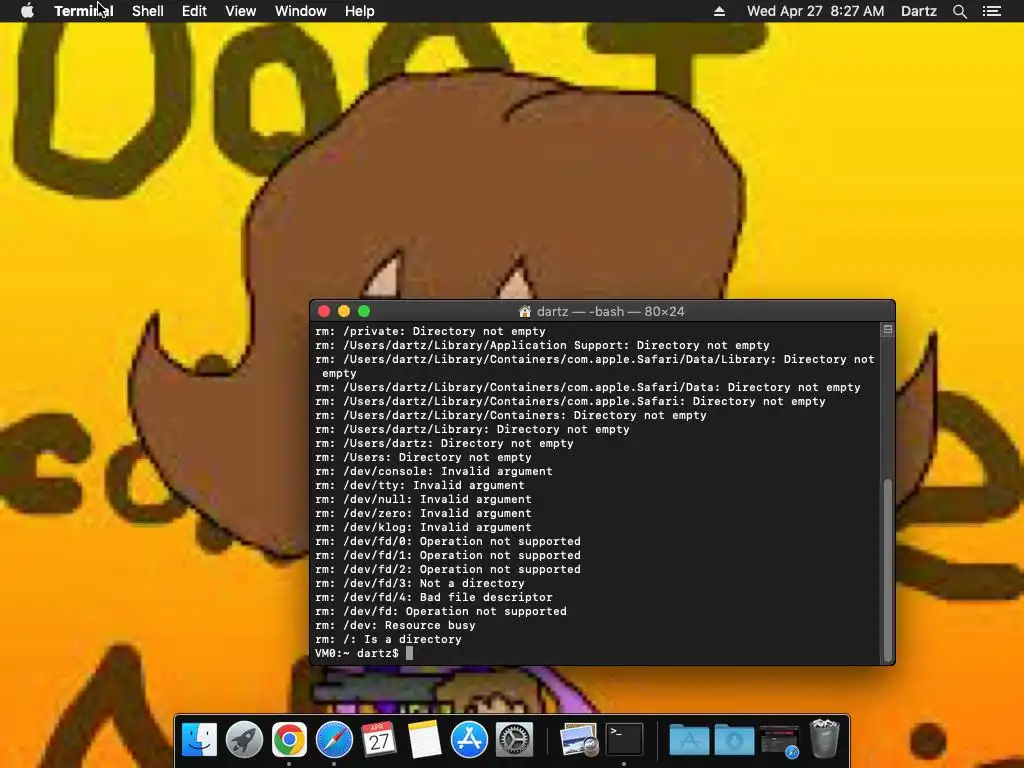Close the Terminal window red button
1024x768 pixels.
tap(324, 312)
